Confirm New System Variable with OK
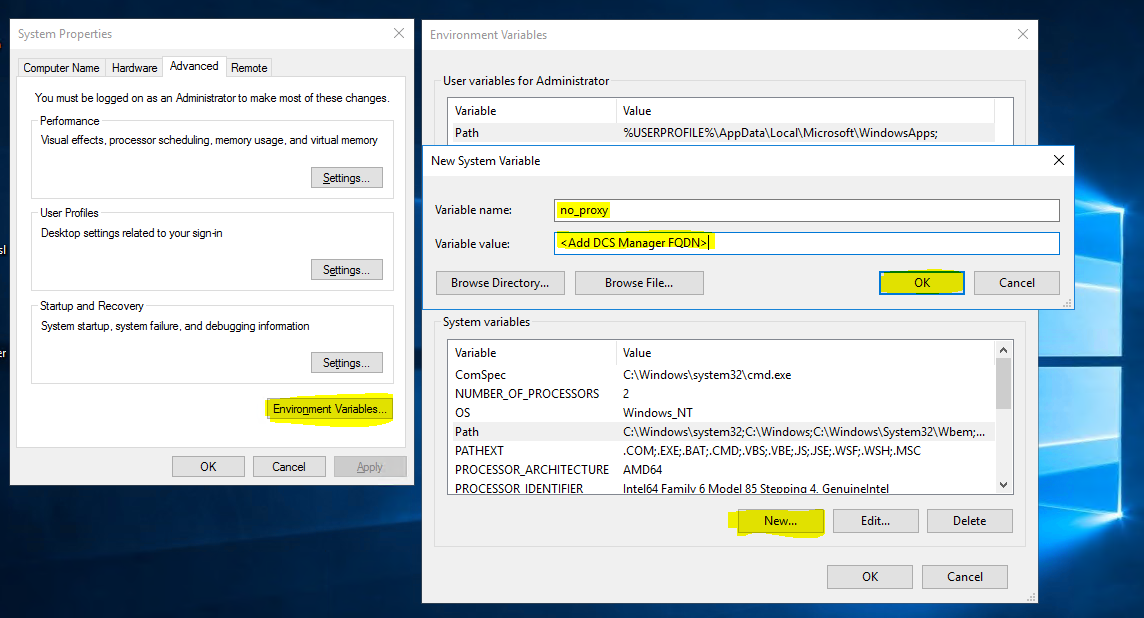Screen dimensions: 1144x618 [921, 283]
